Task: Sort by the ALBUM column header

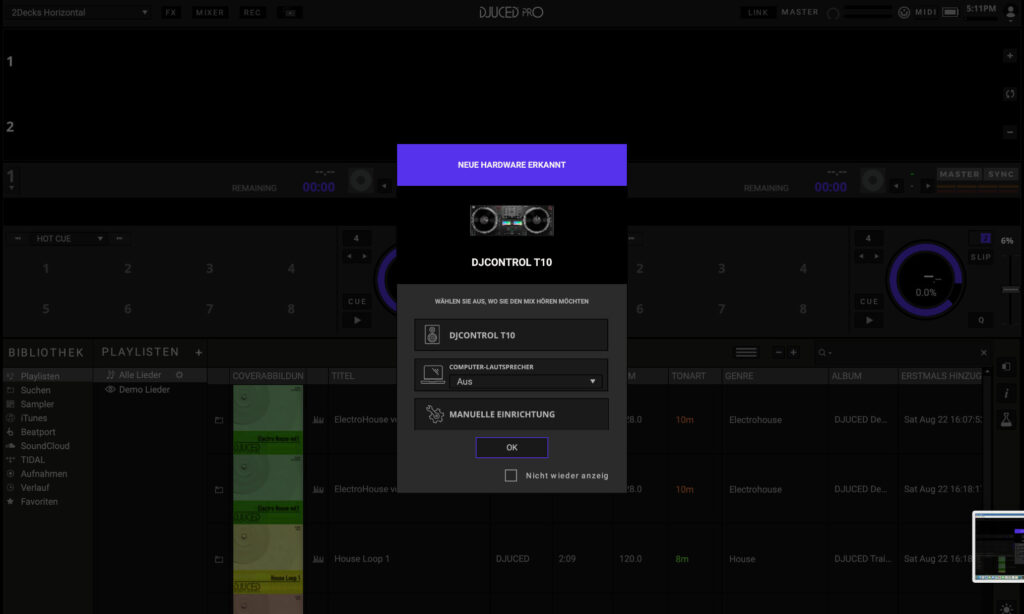Action: pos(846,376)
